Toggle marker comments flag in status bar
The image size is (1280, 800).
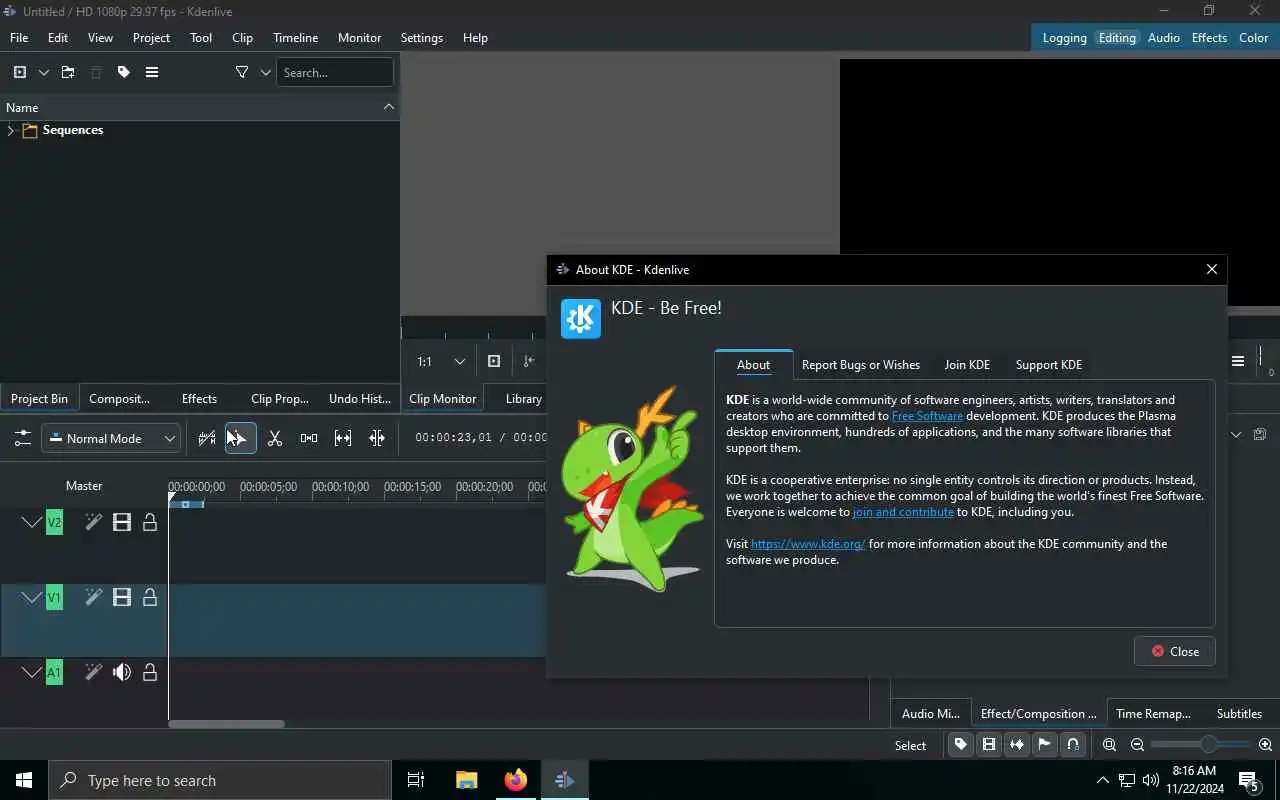pos(1045,744)
